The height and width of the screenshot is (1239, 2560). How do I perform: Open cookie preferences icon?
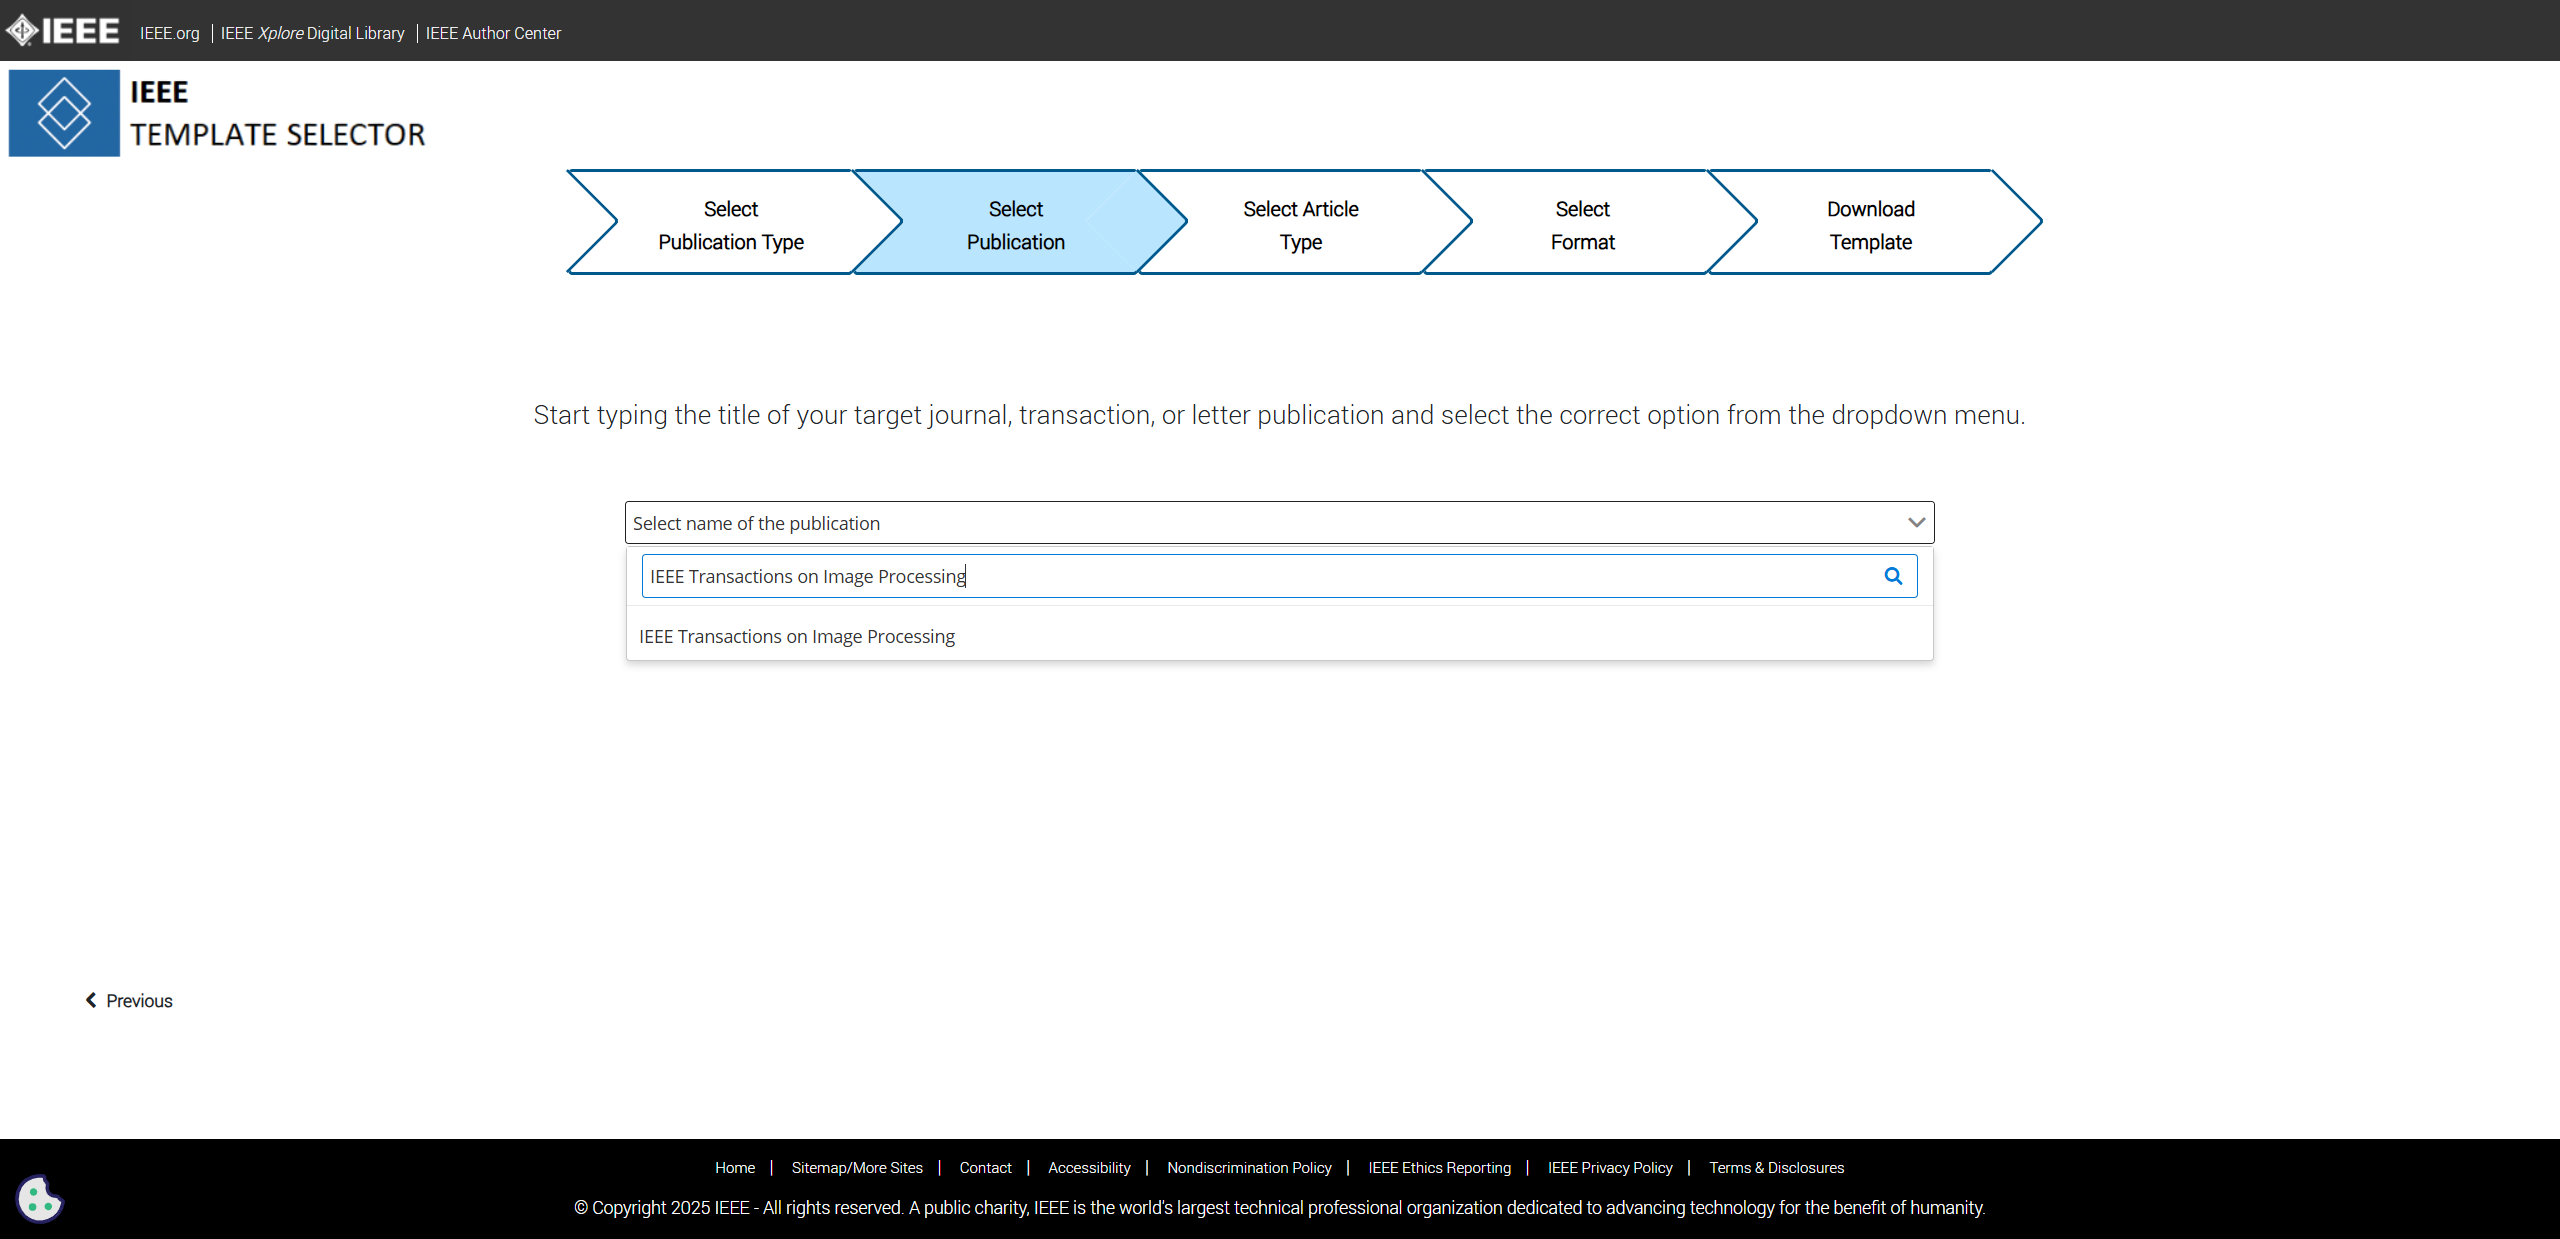coord(40,1199)
